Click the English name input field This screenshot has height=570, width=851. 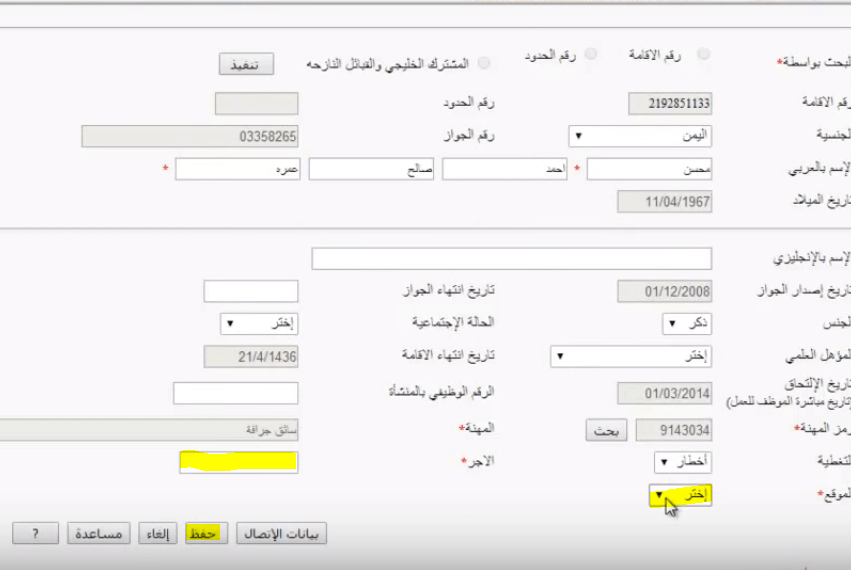coord(511,258)
